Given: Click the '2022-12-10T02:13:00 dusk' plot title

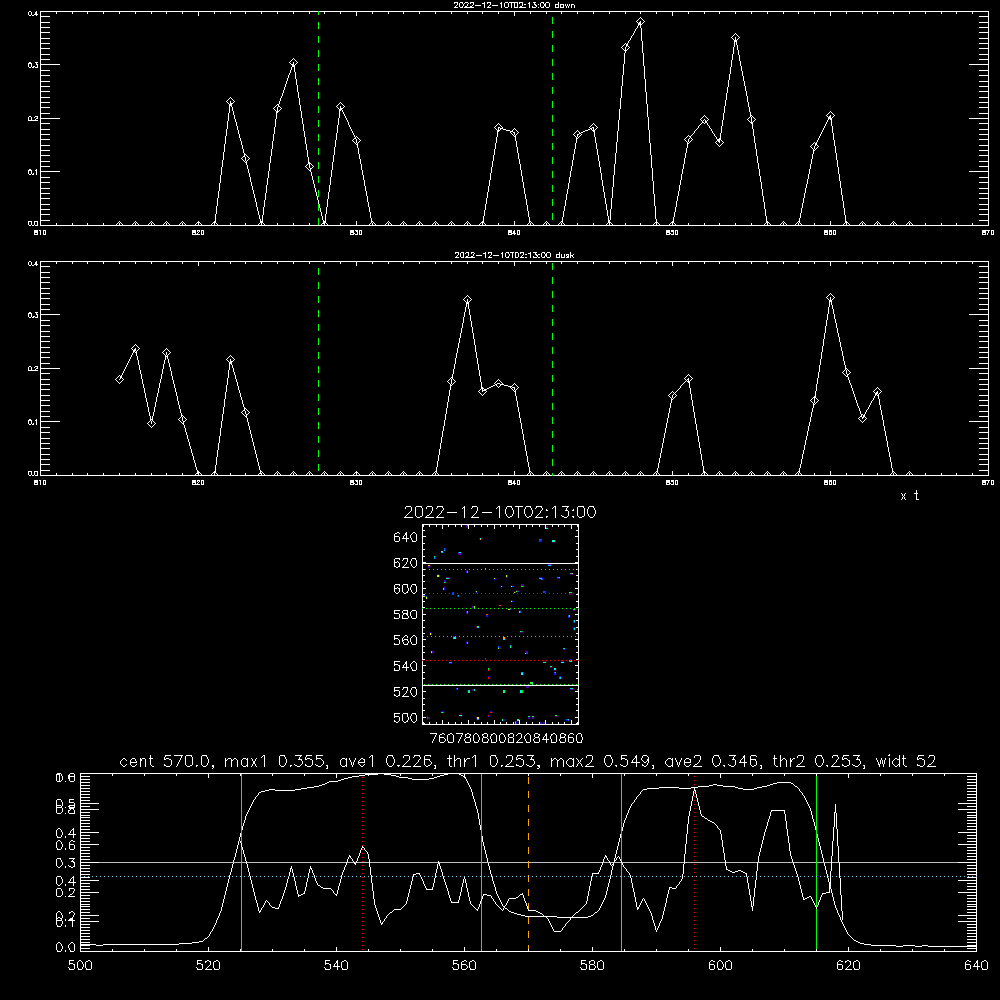Looking at the screenshot, I should (x=514, y=255).
